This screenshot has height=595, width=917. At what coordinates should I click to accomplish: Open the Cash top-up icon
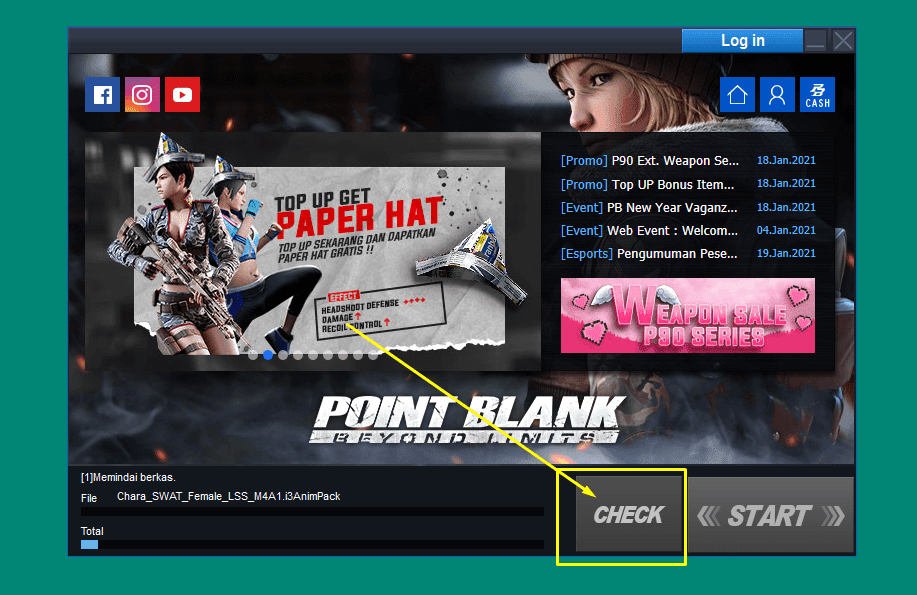pyautogui.click(x=817, y=94)
